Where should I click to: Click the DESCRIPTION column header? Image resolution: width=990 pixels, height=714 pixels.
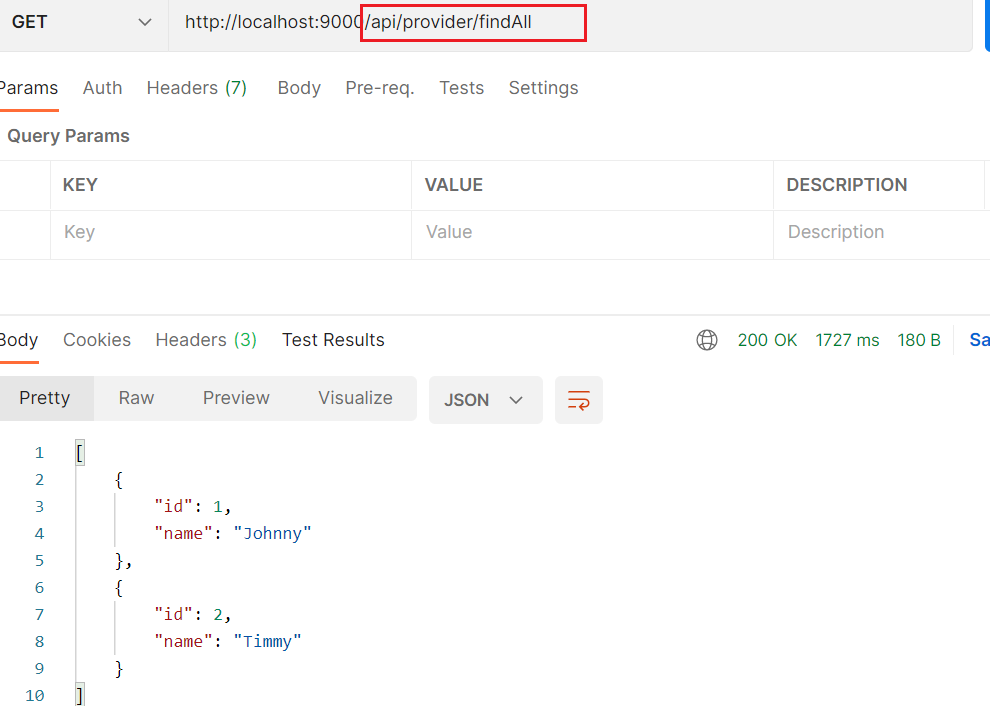tap(847, 185)
